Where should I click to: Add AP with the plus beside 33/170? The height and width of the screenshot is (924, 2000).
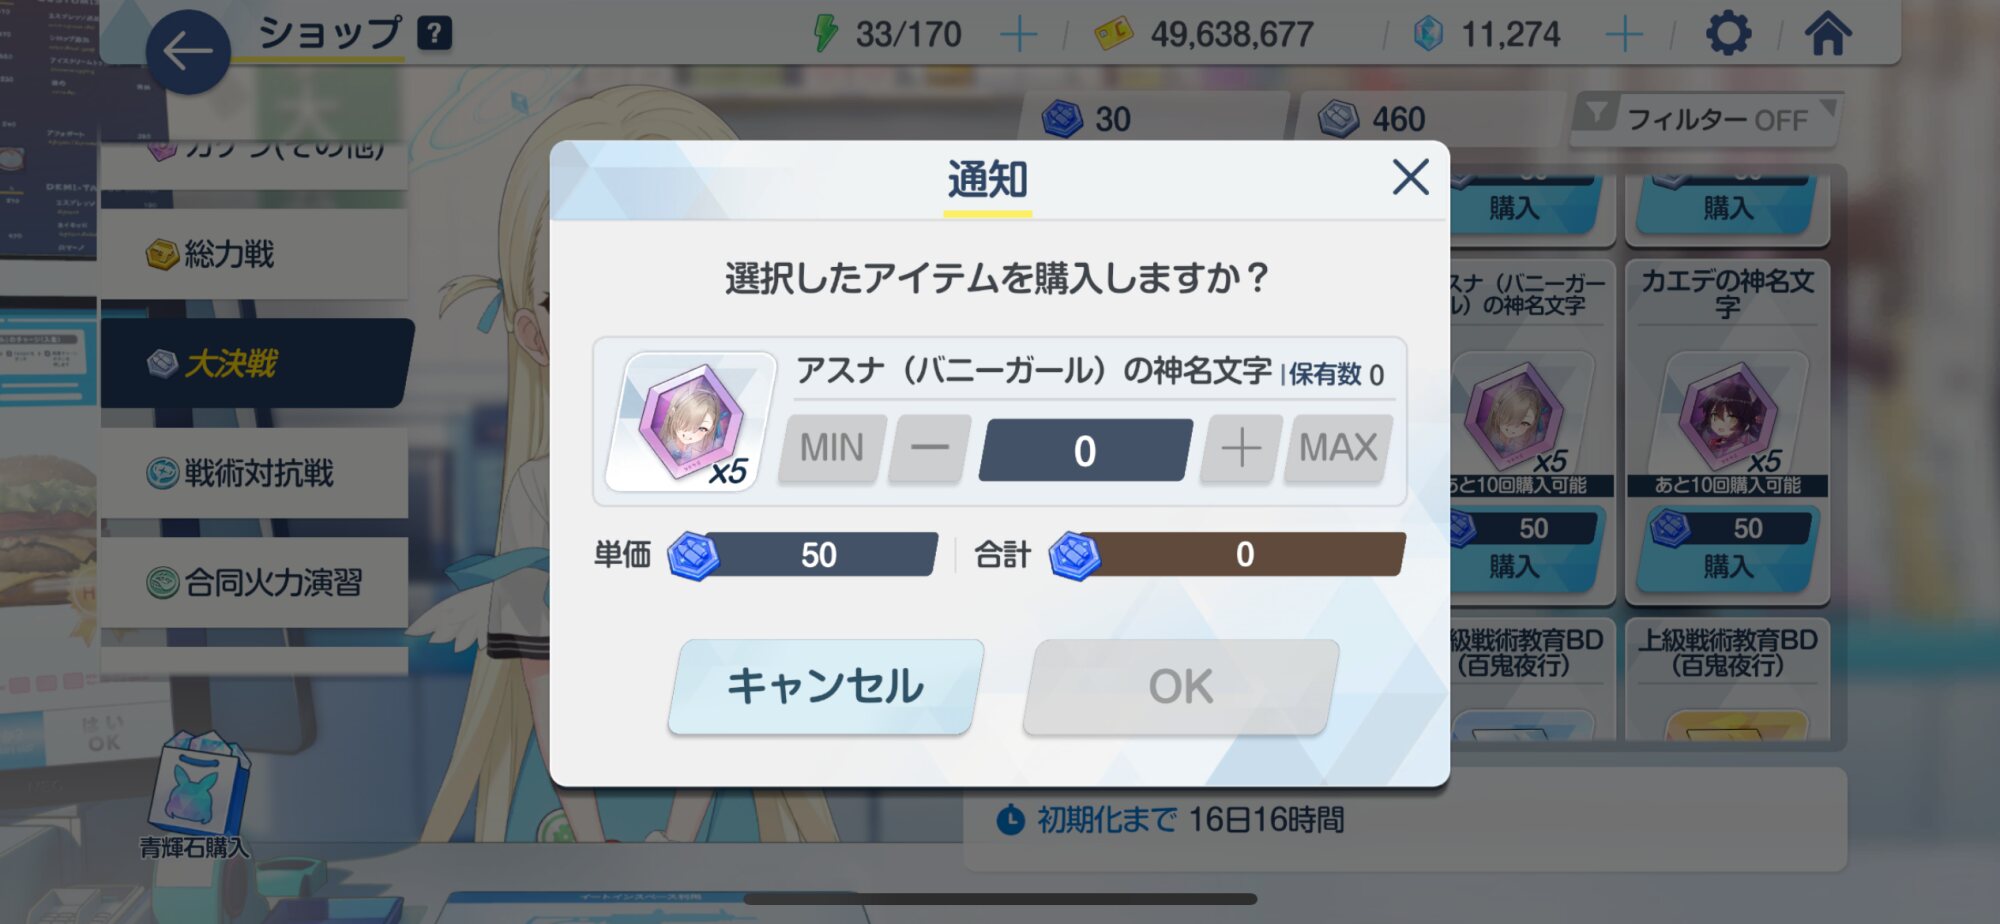(1018, 35)
